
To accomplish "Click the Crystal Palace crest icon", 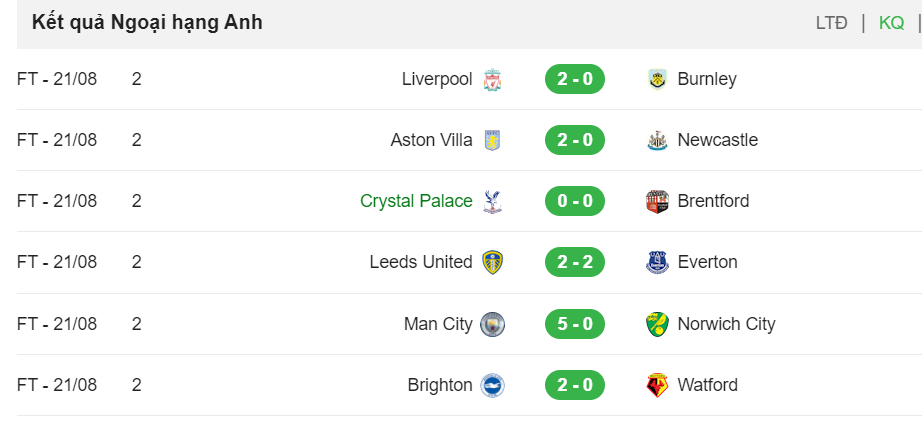I will pyautogui.click(x=492, y=202).
